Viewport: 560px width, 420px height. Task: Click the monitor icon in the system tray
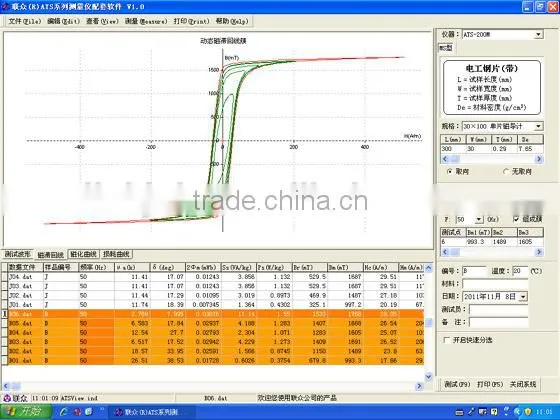point(482,412)
